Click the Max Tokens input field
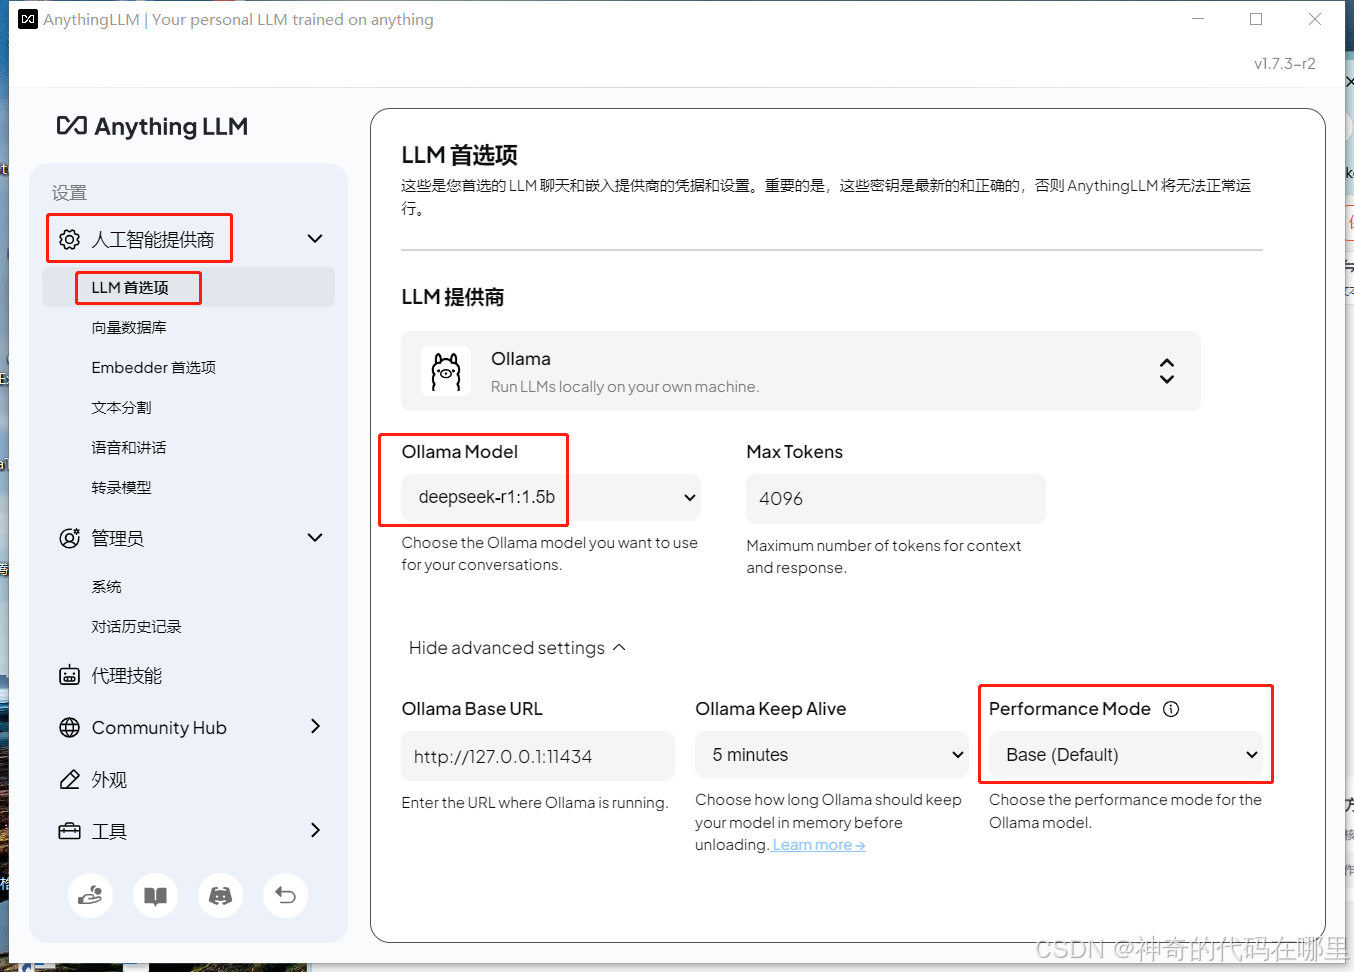 (895, 498)
